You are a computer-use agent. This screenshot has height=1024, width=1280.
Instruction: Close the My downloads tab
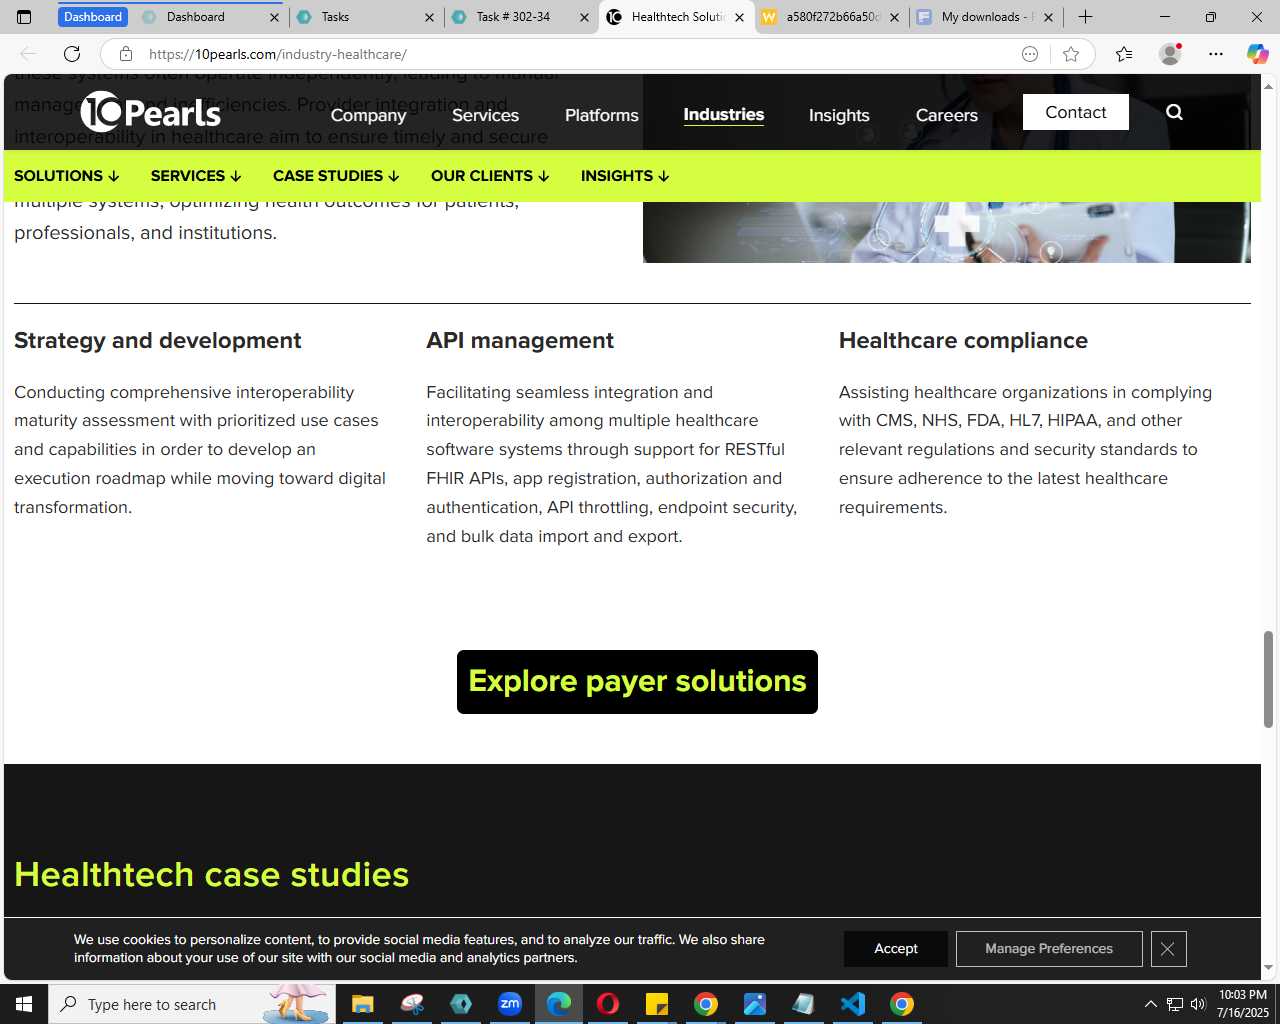click(x=1048, y=17)
